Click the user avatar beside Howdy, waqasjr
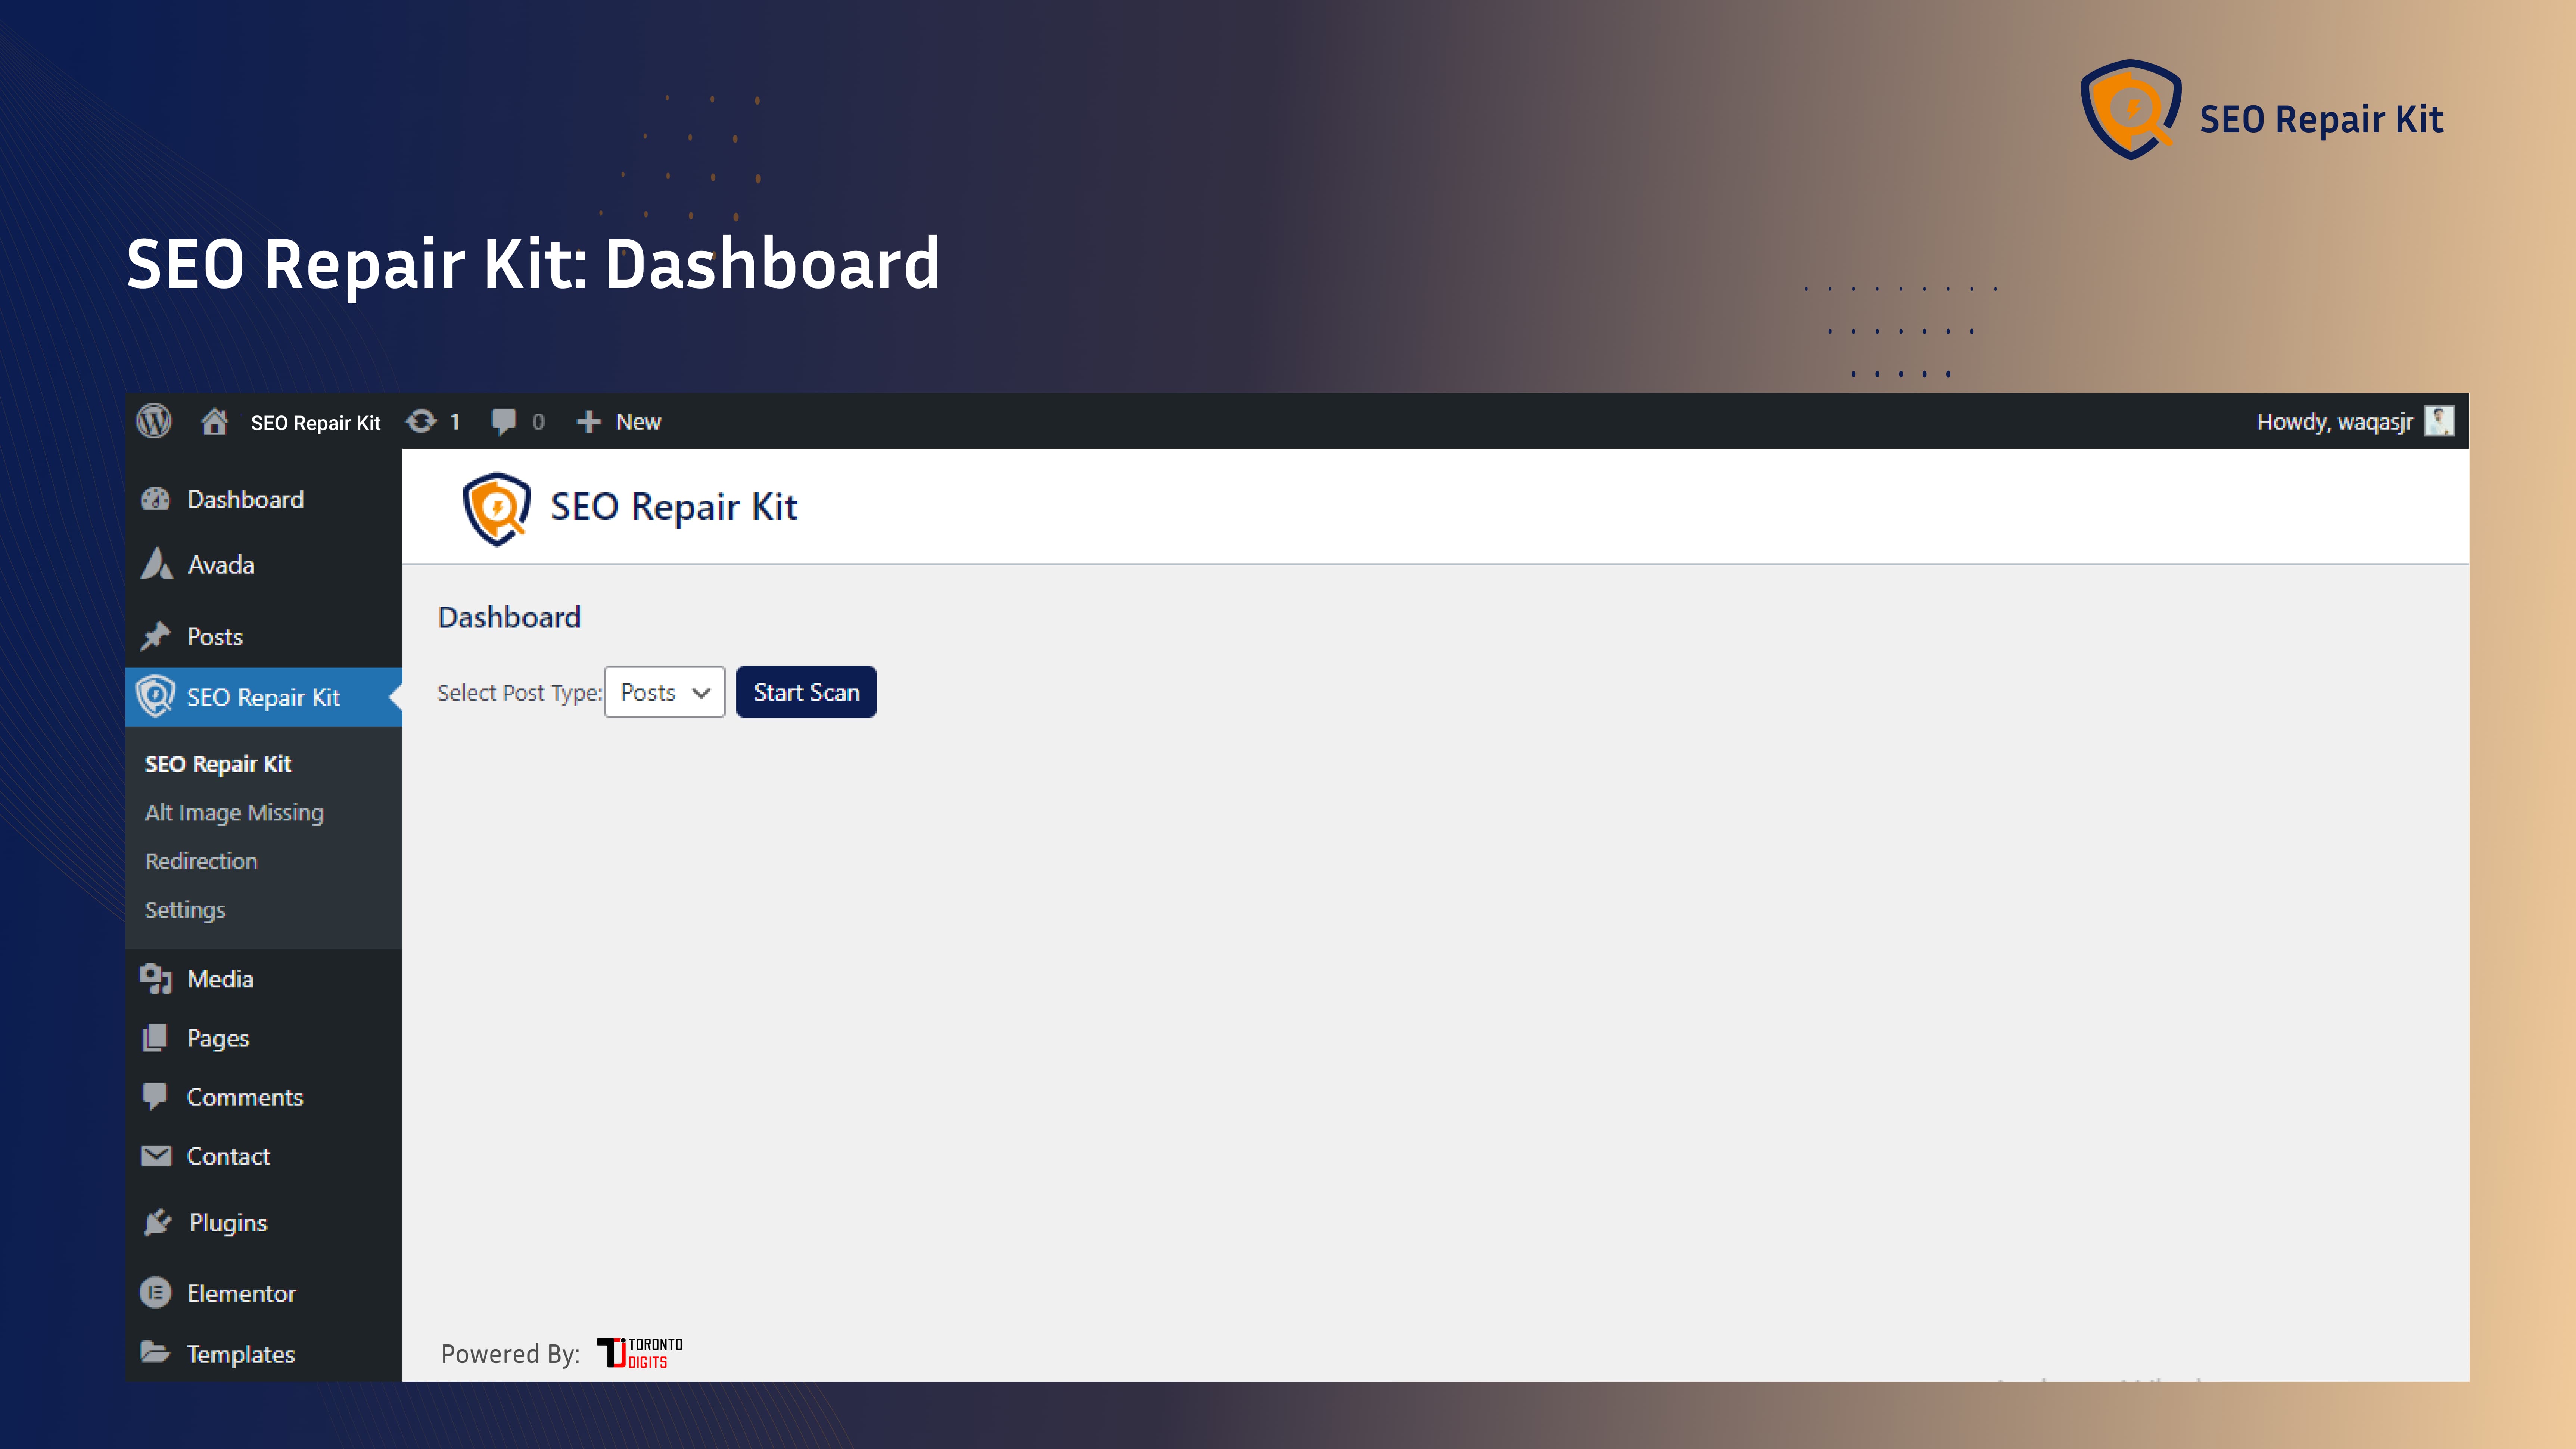The image size is (2576, 1449). (x=2439, y=421)
